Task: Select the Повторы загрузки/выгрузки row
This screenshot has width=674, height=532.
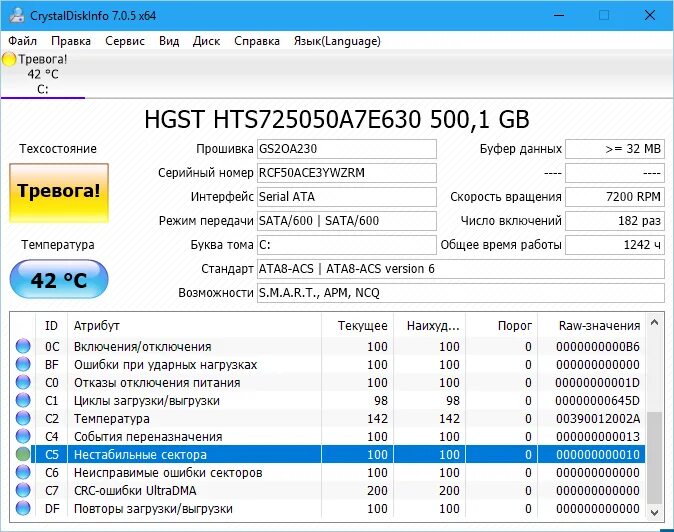Action: coord(328,508)
